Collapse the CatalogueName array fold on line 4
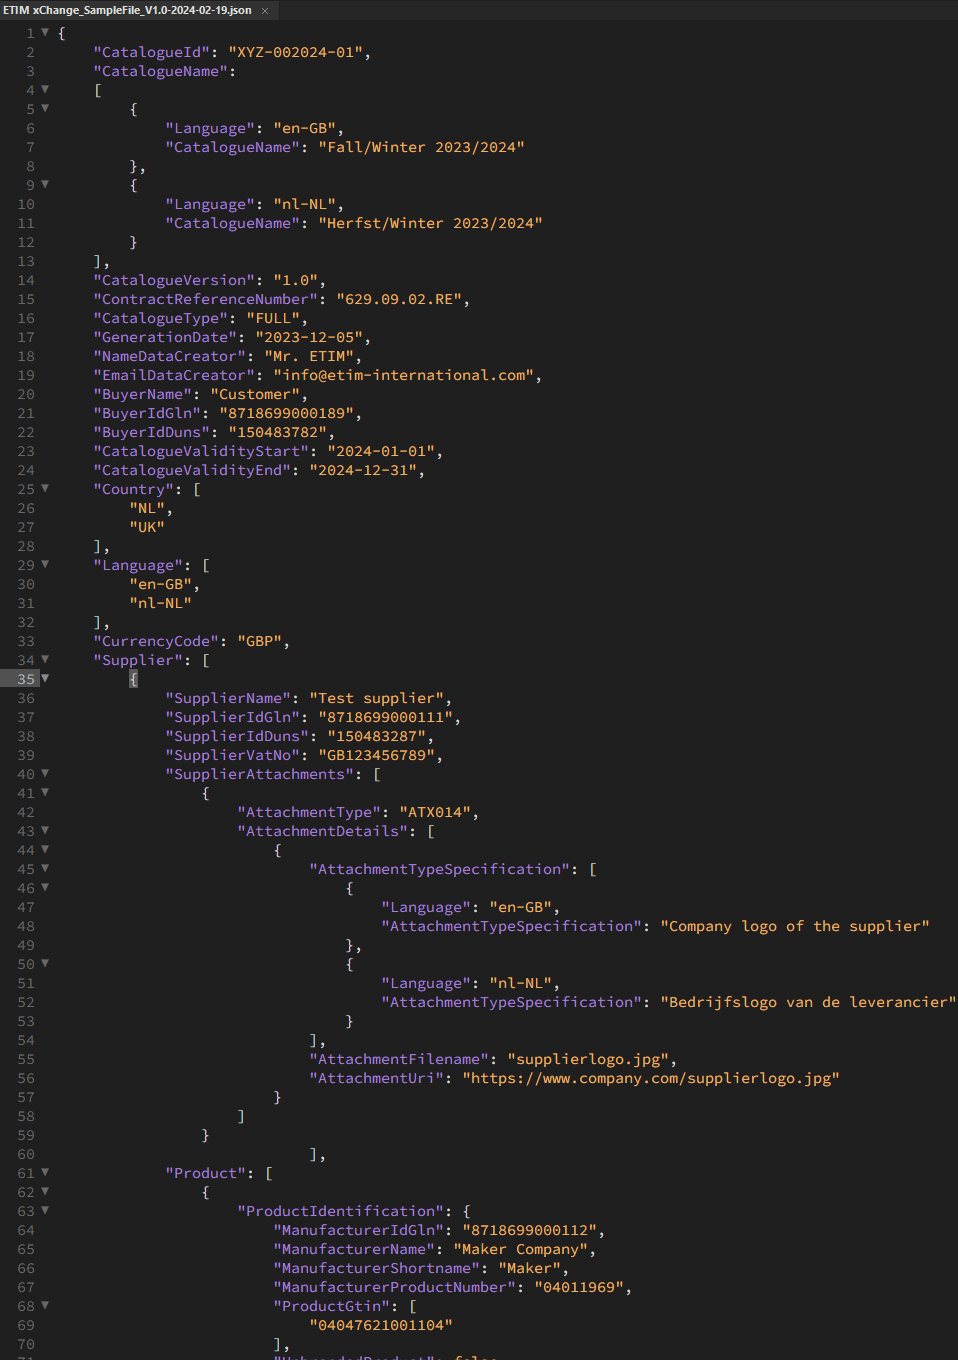Screen dimensions: 958x1360 tap(45, 89)
